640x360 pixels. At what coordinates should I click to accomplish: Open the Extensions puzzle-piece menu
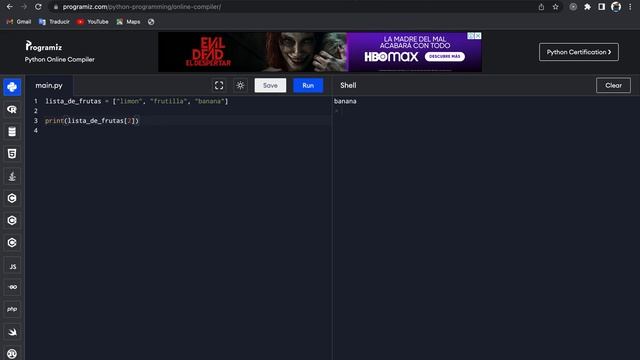pos(587,7)
